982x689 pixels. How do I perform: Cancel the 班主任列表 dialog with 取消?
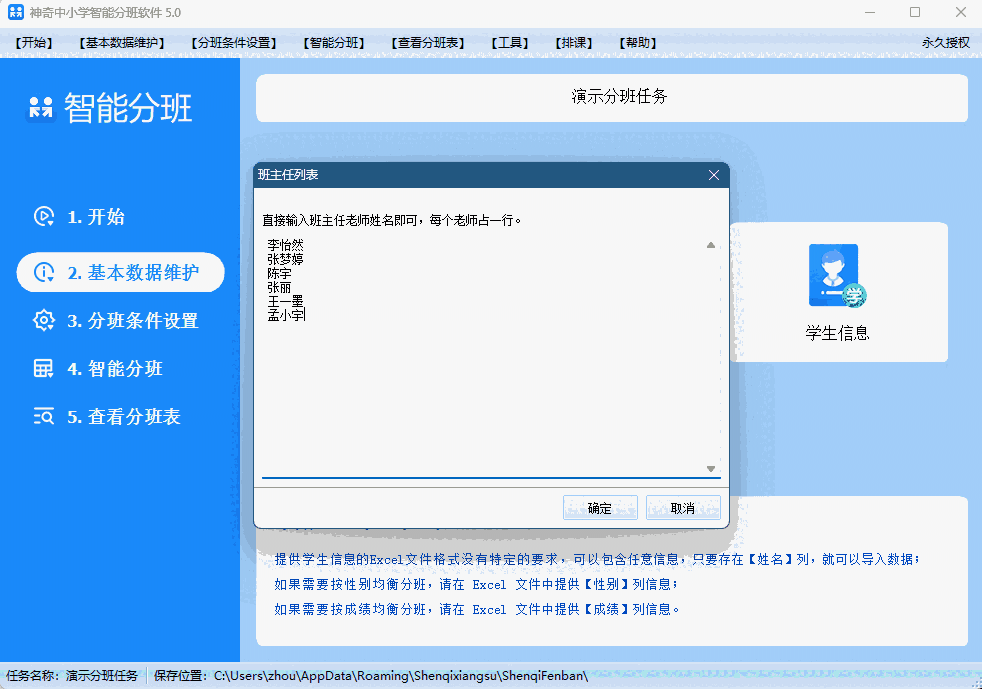click(x=683, y=507)
